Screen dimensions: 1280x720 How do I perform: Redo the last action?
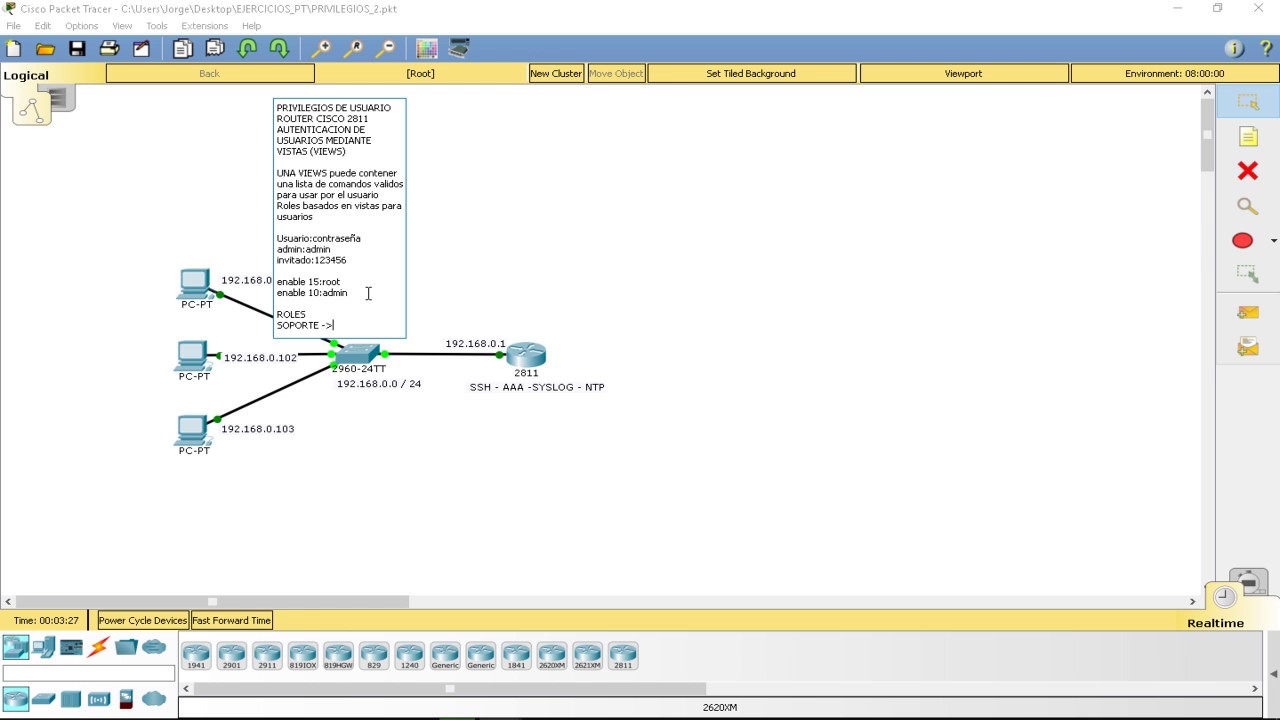click(279, 48)
